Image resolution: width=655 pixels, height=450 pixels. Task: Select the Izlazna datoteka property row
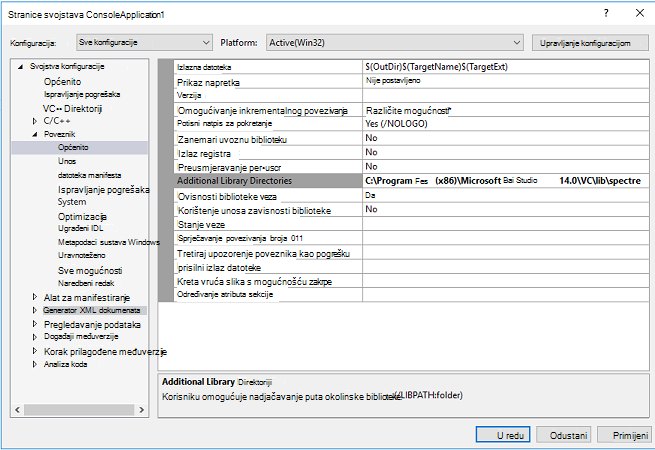click(411, 67)
